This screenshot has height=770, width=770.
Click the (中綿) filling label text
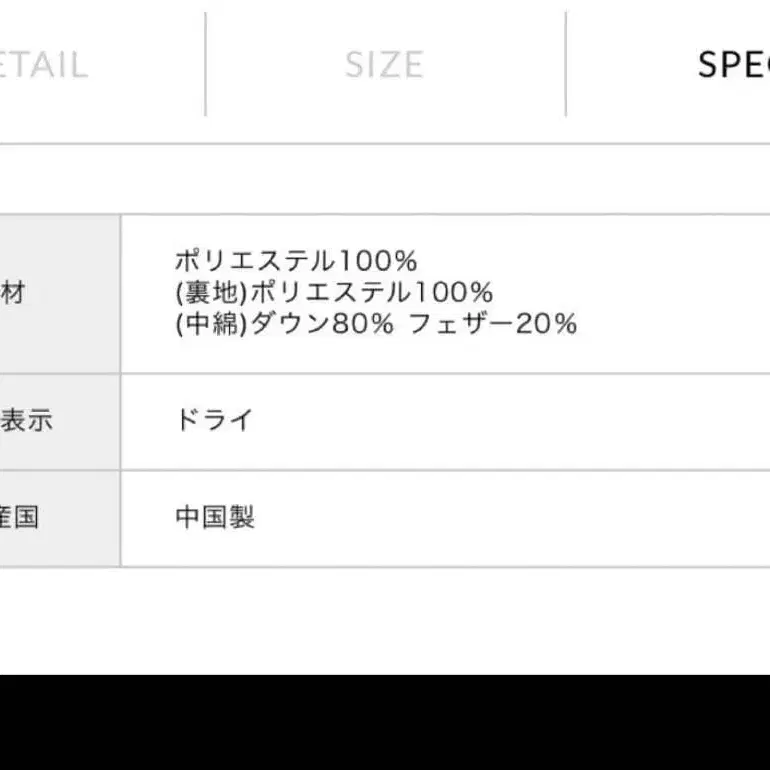click(211, 324)
